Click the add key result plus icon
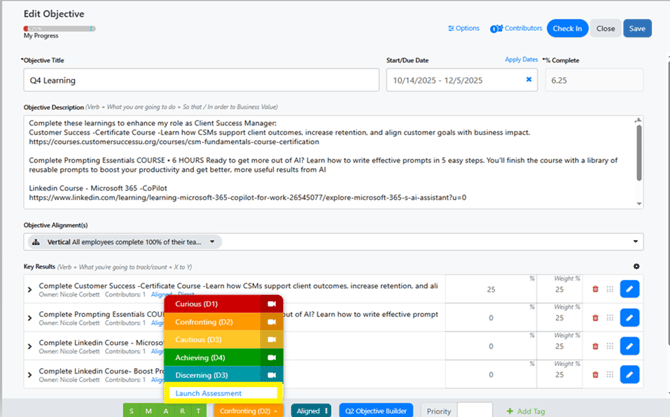 637,267
